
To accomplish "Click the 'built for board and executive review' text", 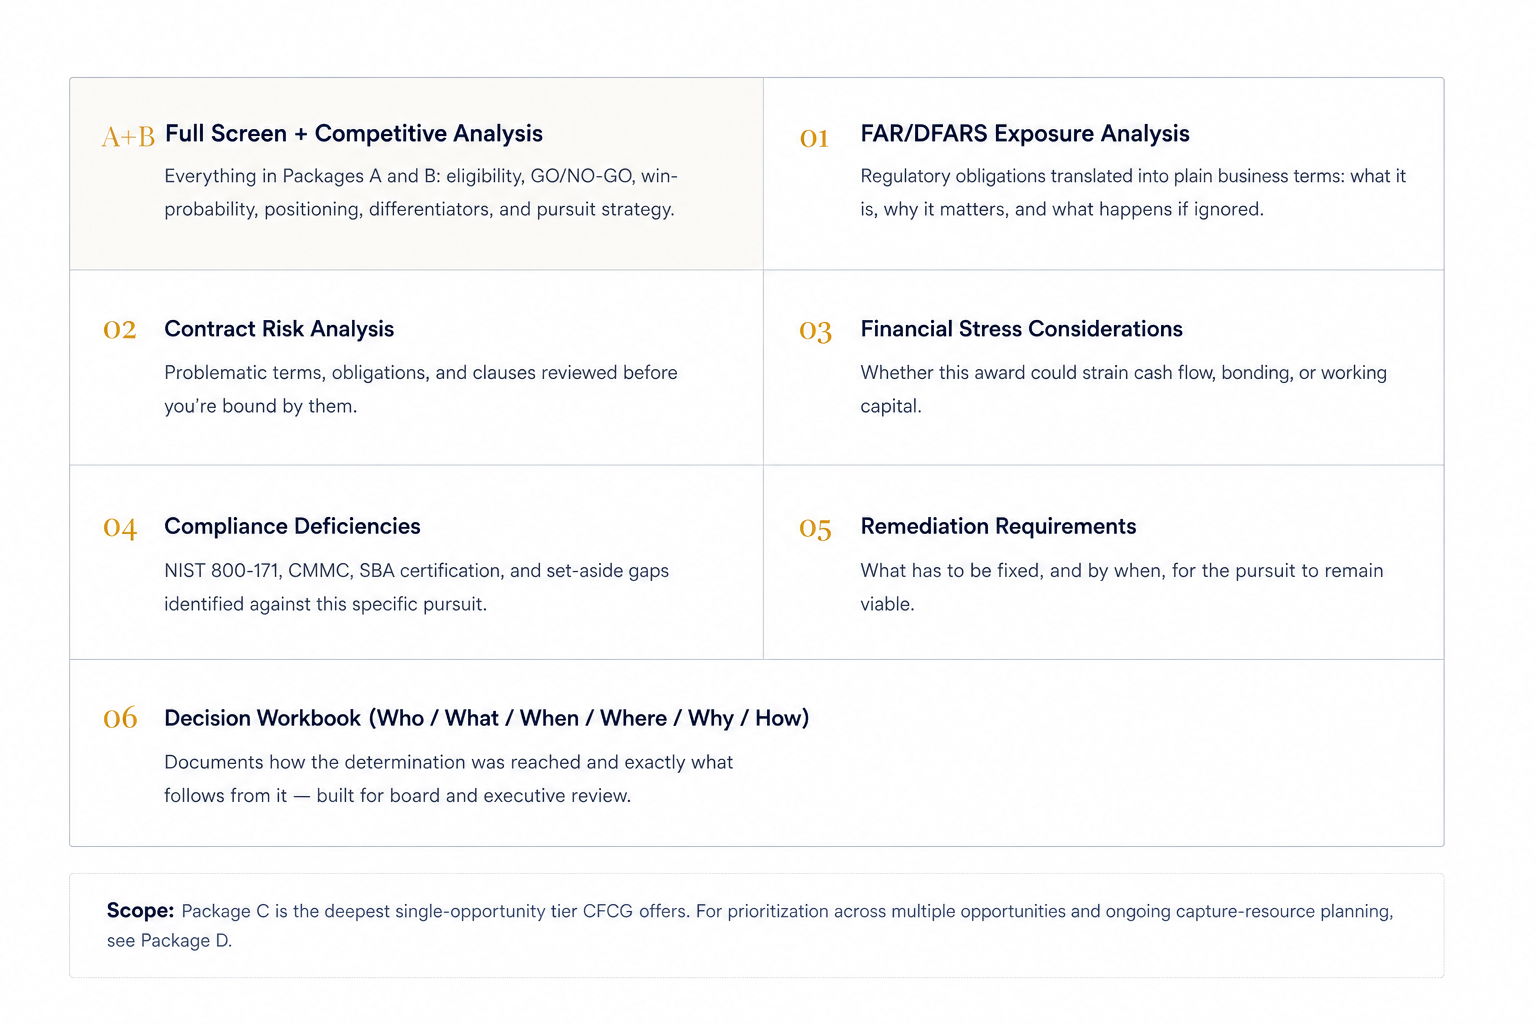I will point(473,796).
